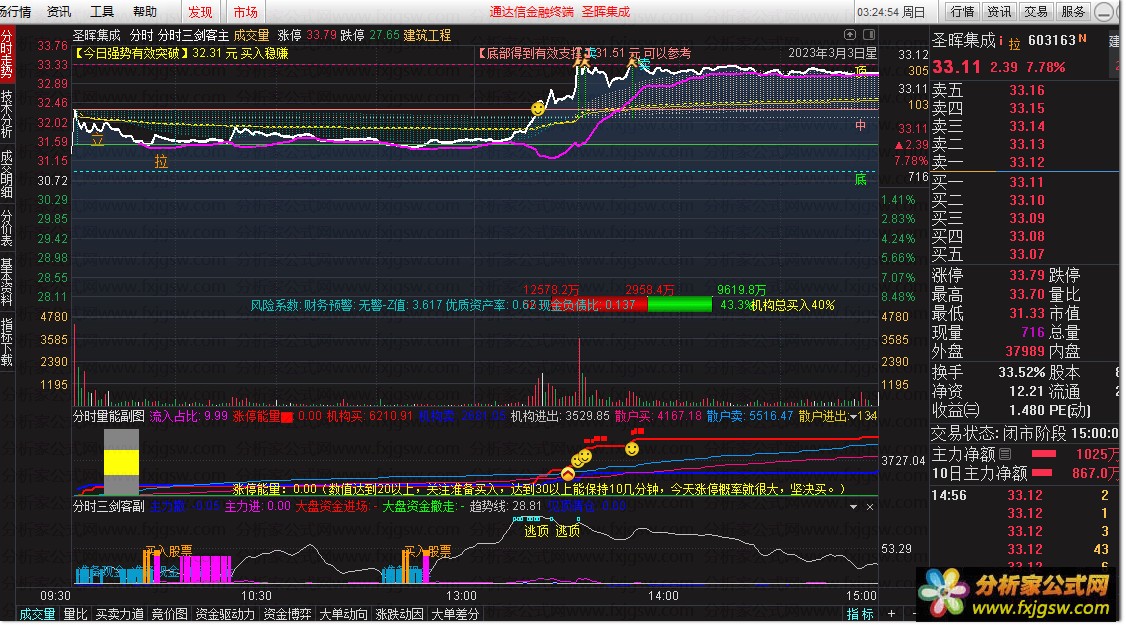
Task: Open the 帮助 menu
Action: point(144,11)
